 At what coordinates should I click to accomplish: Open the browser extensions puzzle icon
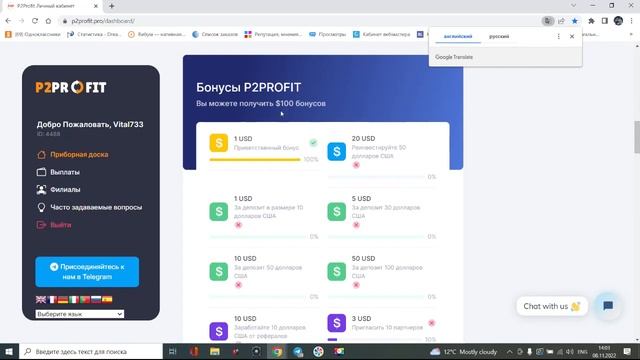[591, 21]
